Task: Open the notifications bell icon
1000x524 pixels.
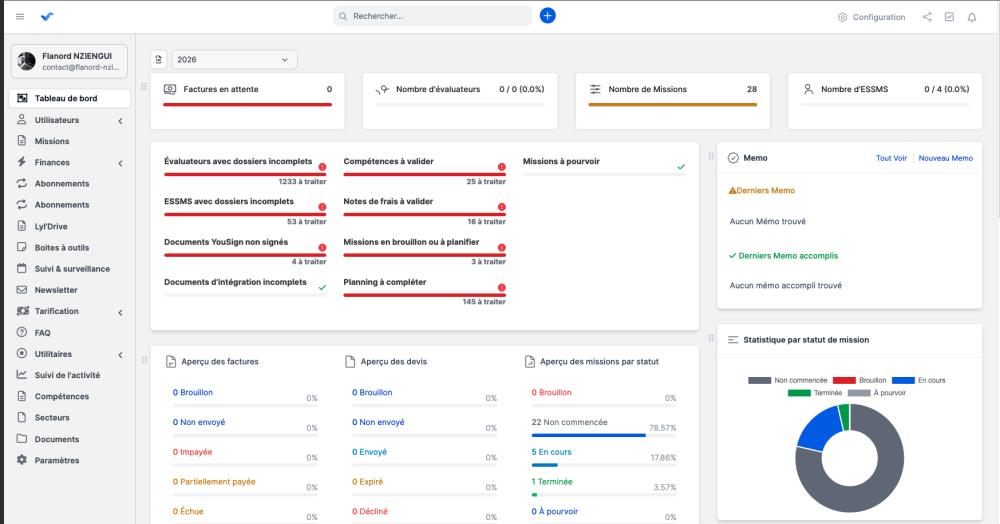Action: [971, 17]
